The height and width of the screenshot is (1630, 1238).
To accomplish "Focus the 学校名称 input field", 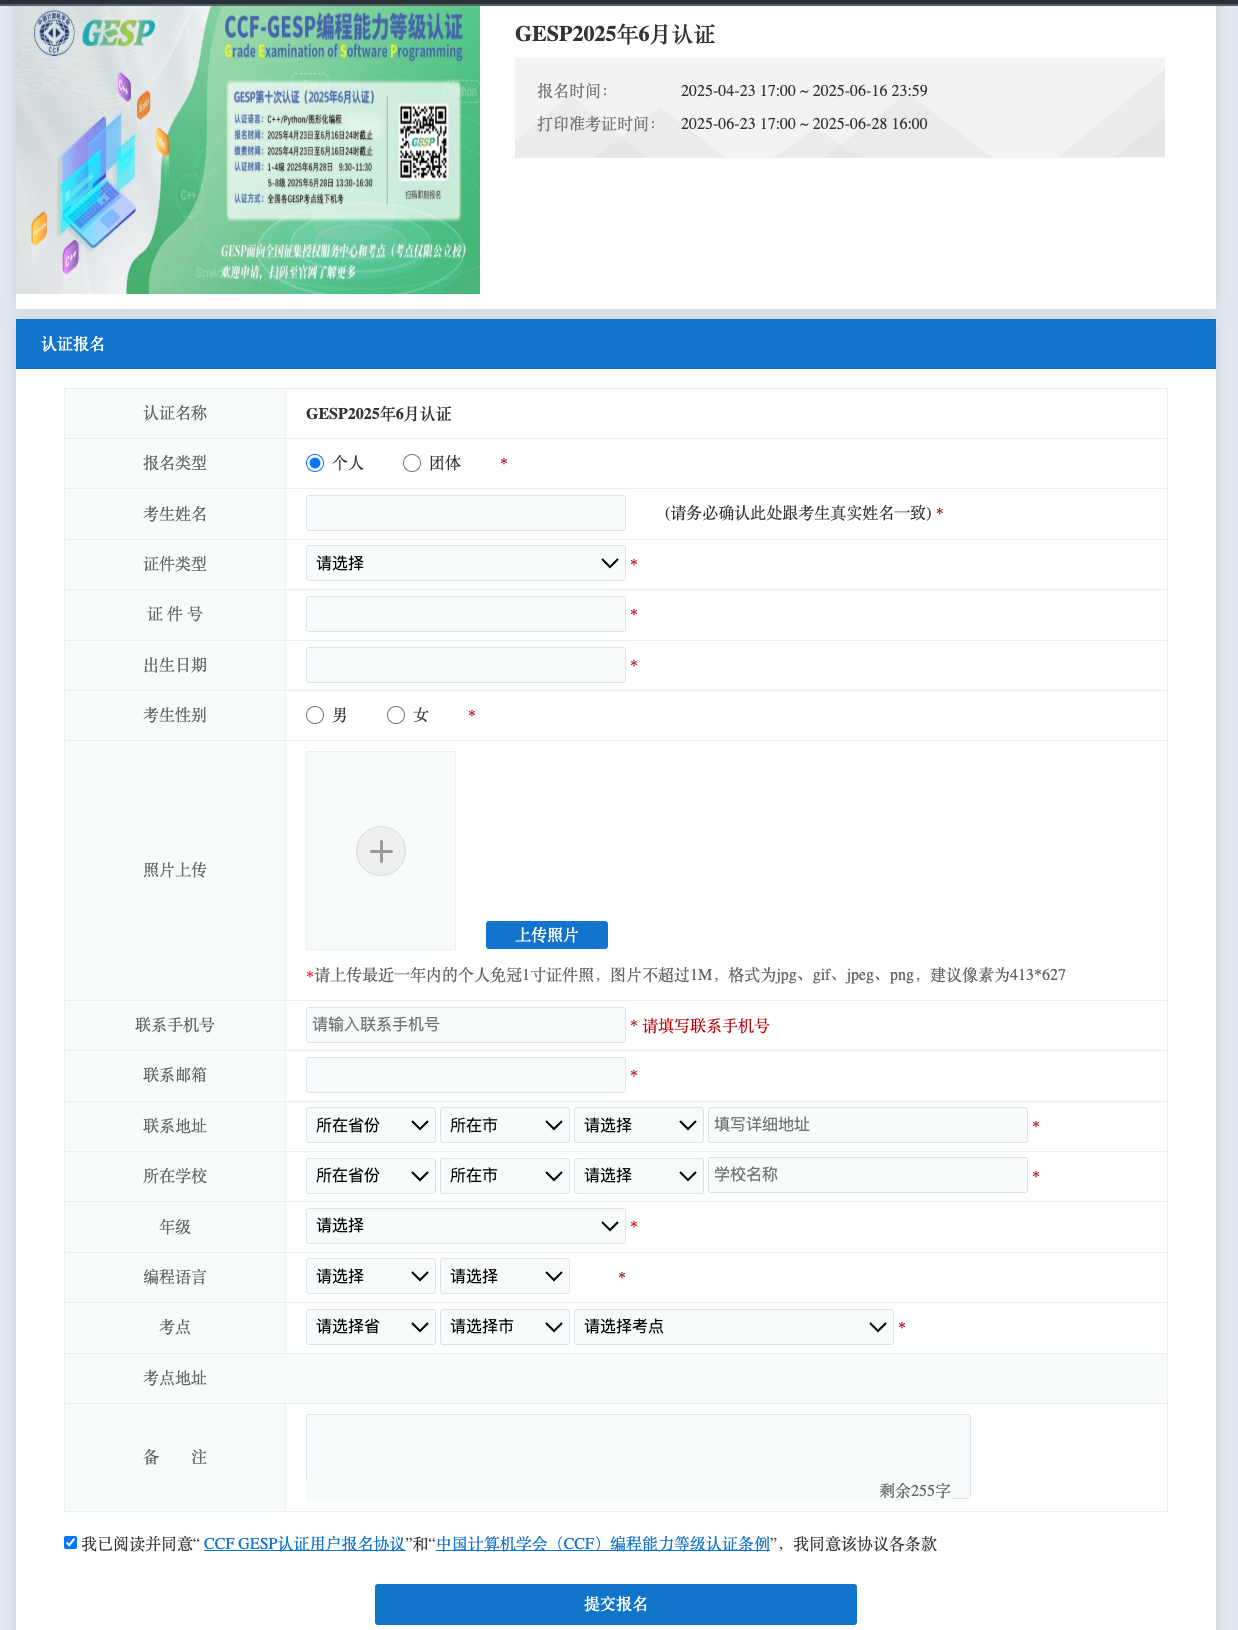I will click(868, 1175).
